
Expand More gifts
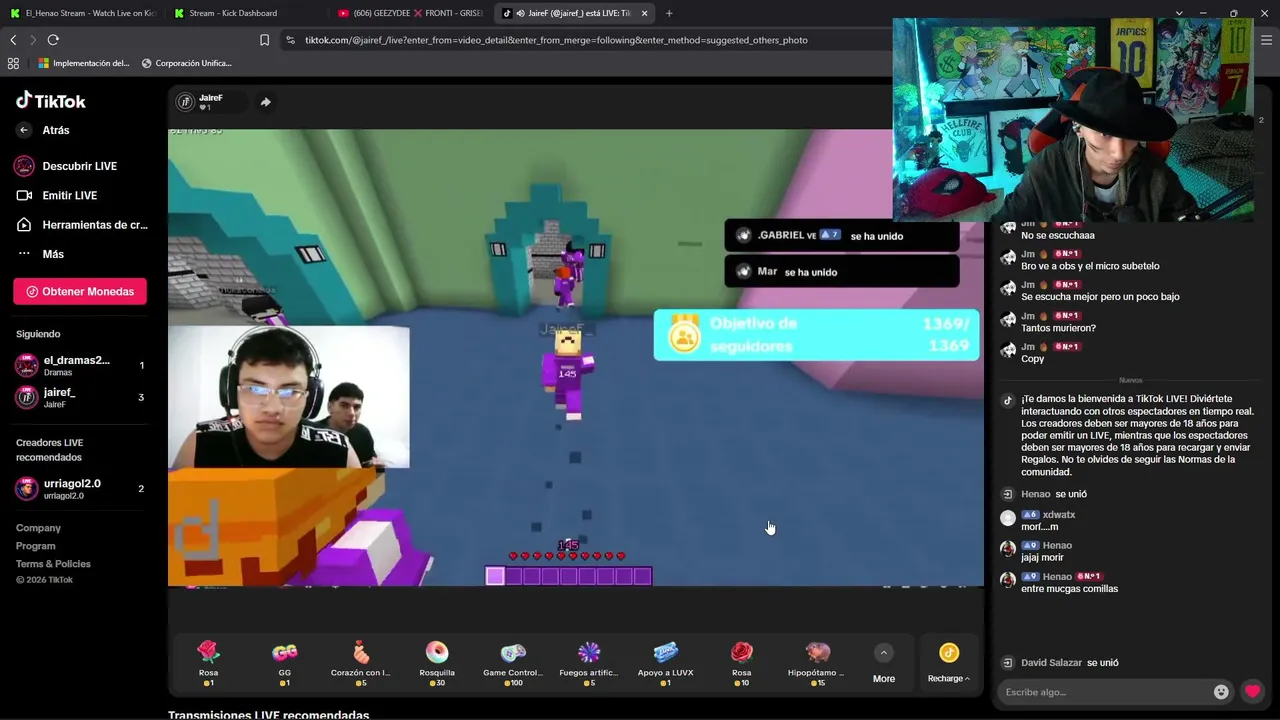tap(883, 663)
